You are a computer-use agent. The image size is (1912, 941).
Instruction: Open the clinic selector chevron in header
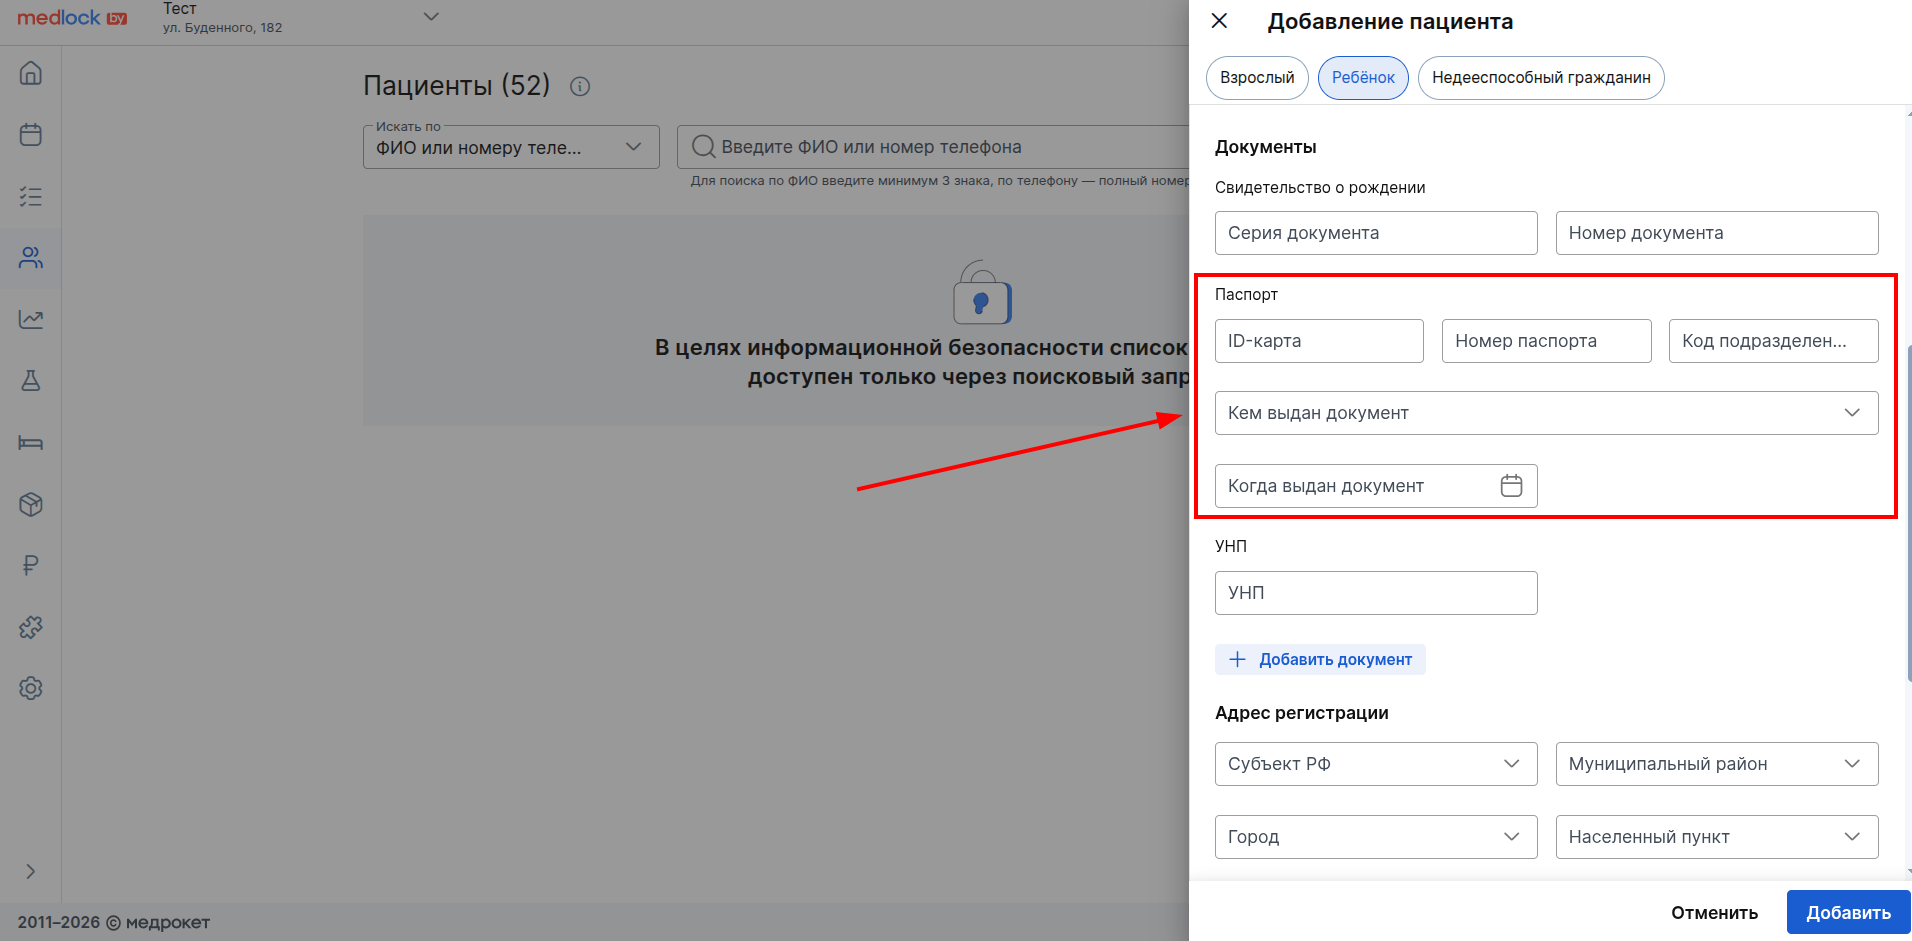pos(431,17)
